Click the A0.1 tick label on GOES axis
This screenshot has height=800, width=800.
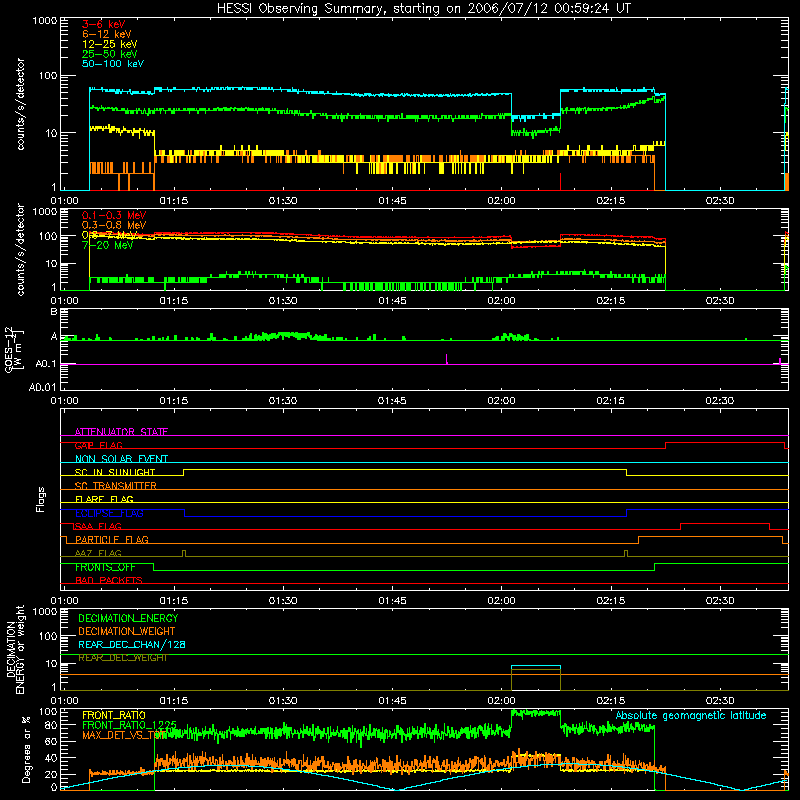(x=46, y=364)
